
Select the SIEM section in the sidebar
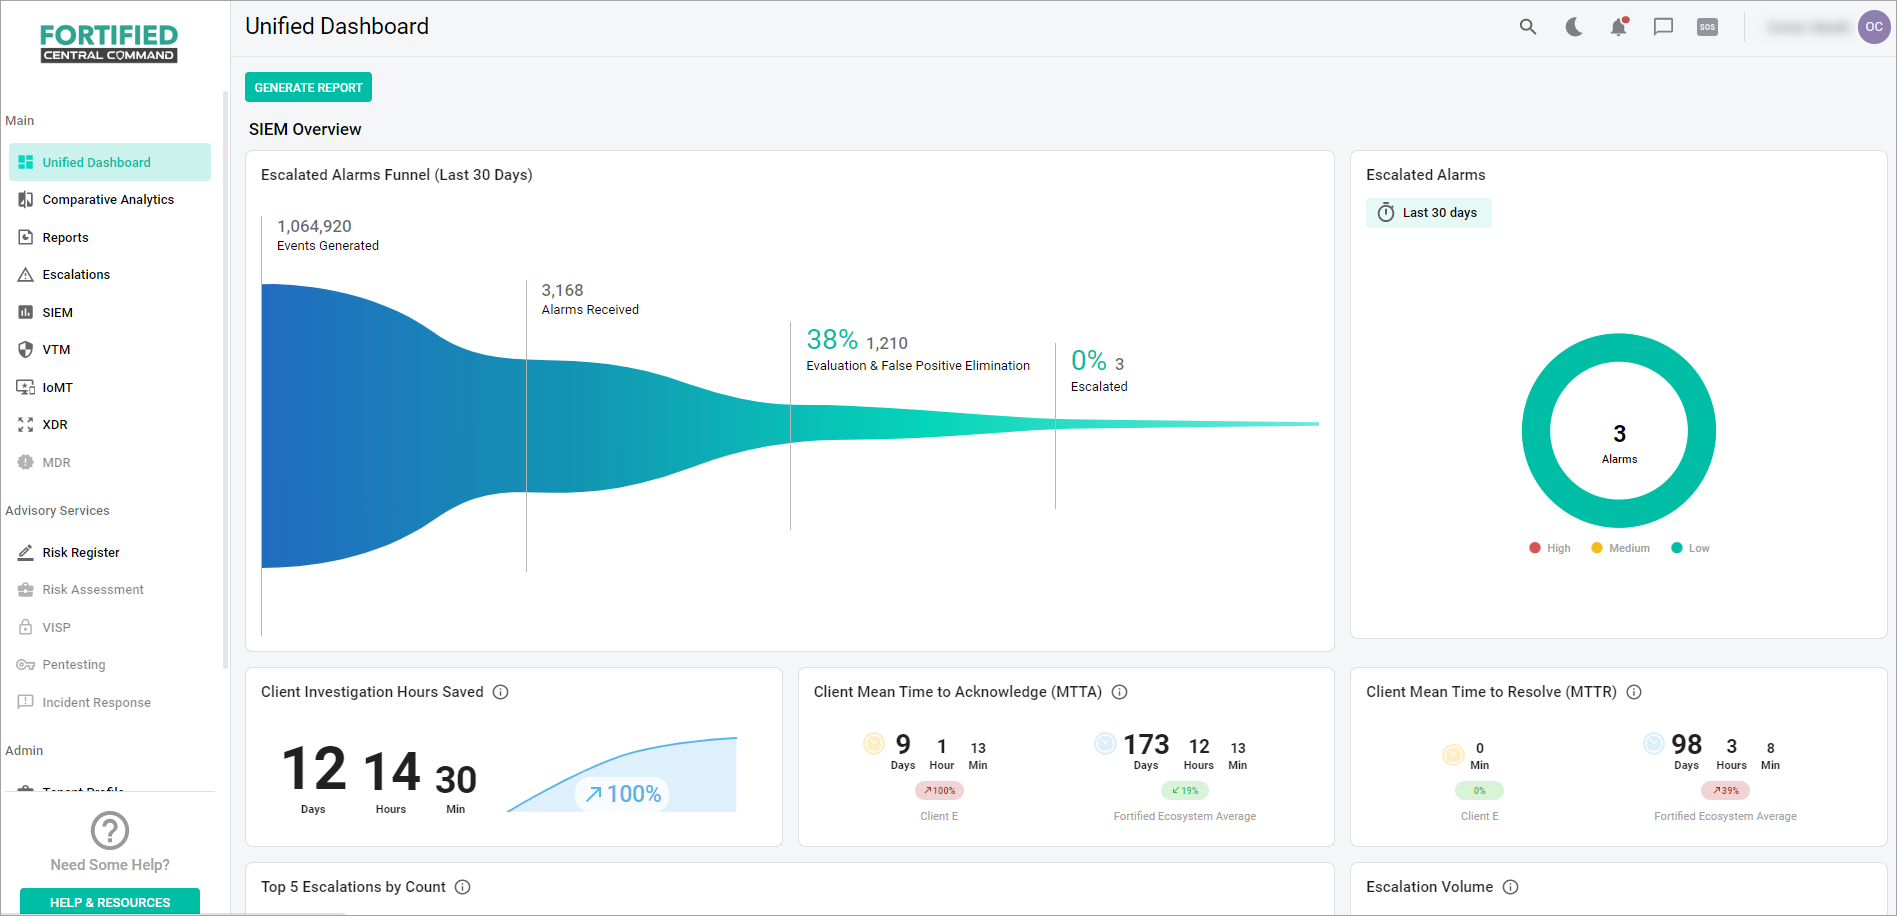pos(57,312)
